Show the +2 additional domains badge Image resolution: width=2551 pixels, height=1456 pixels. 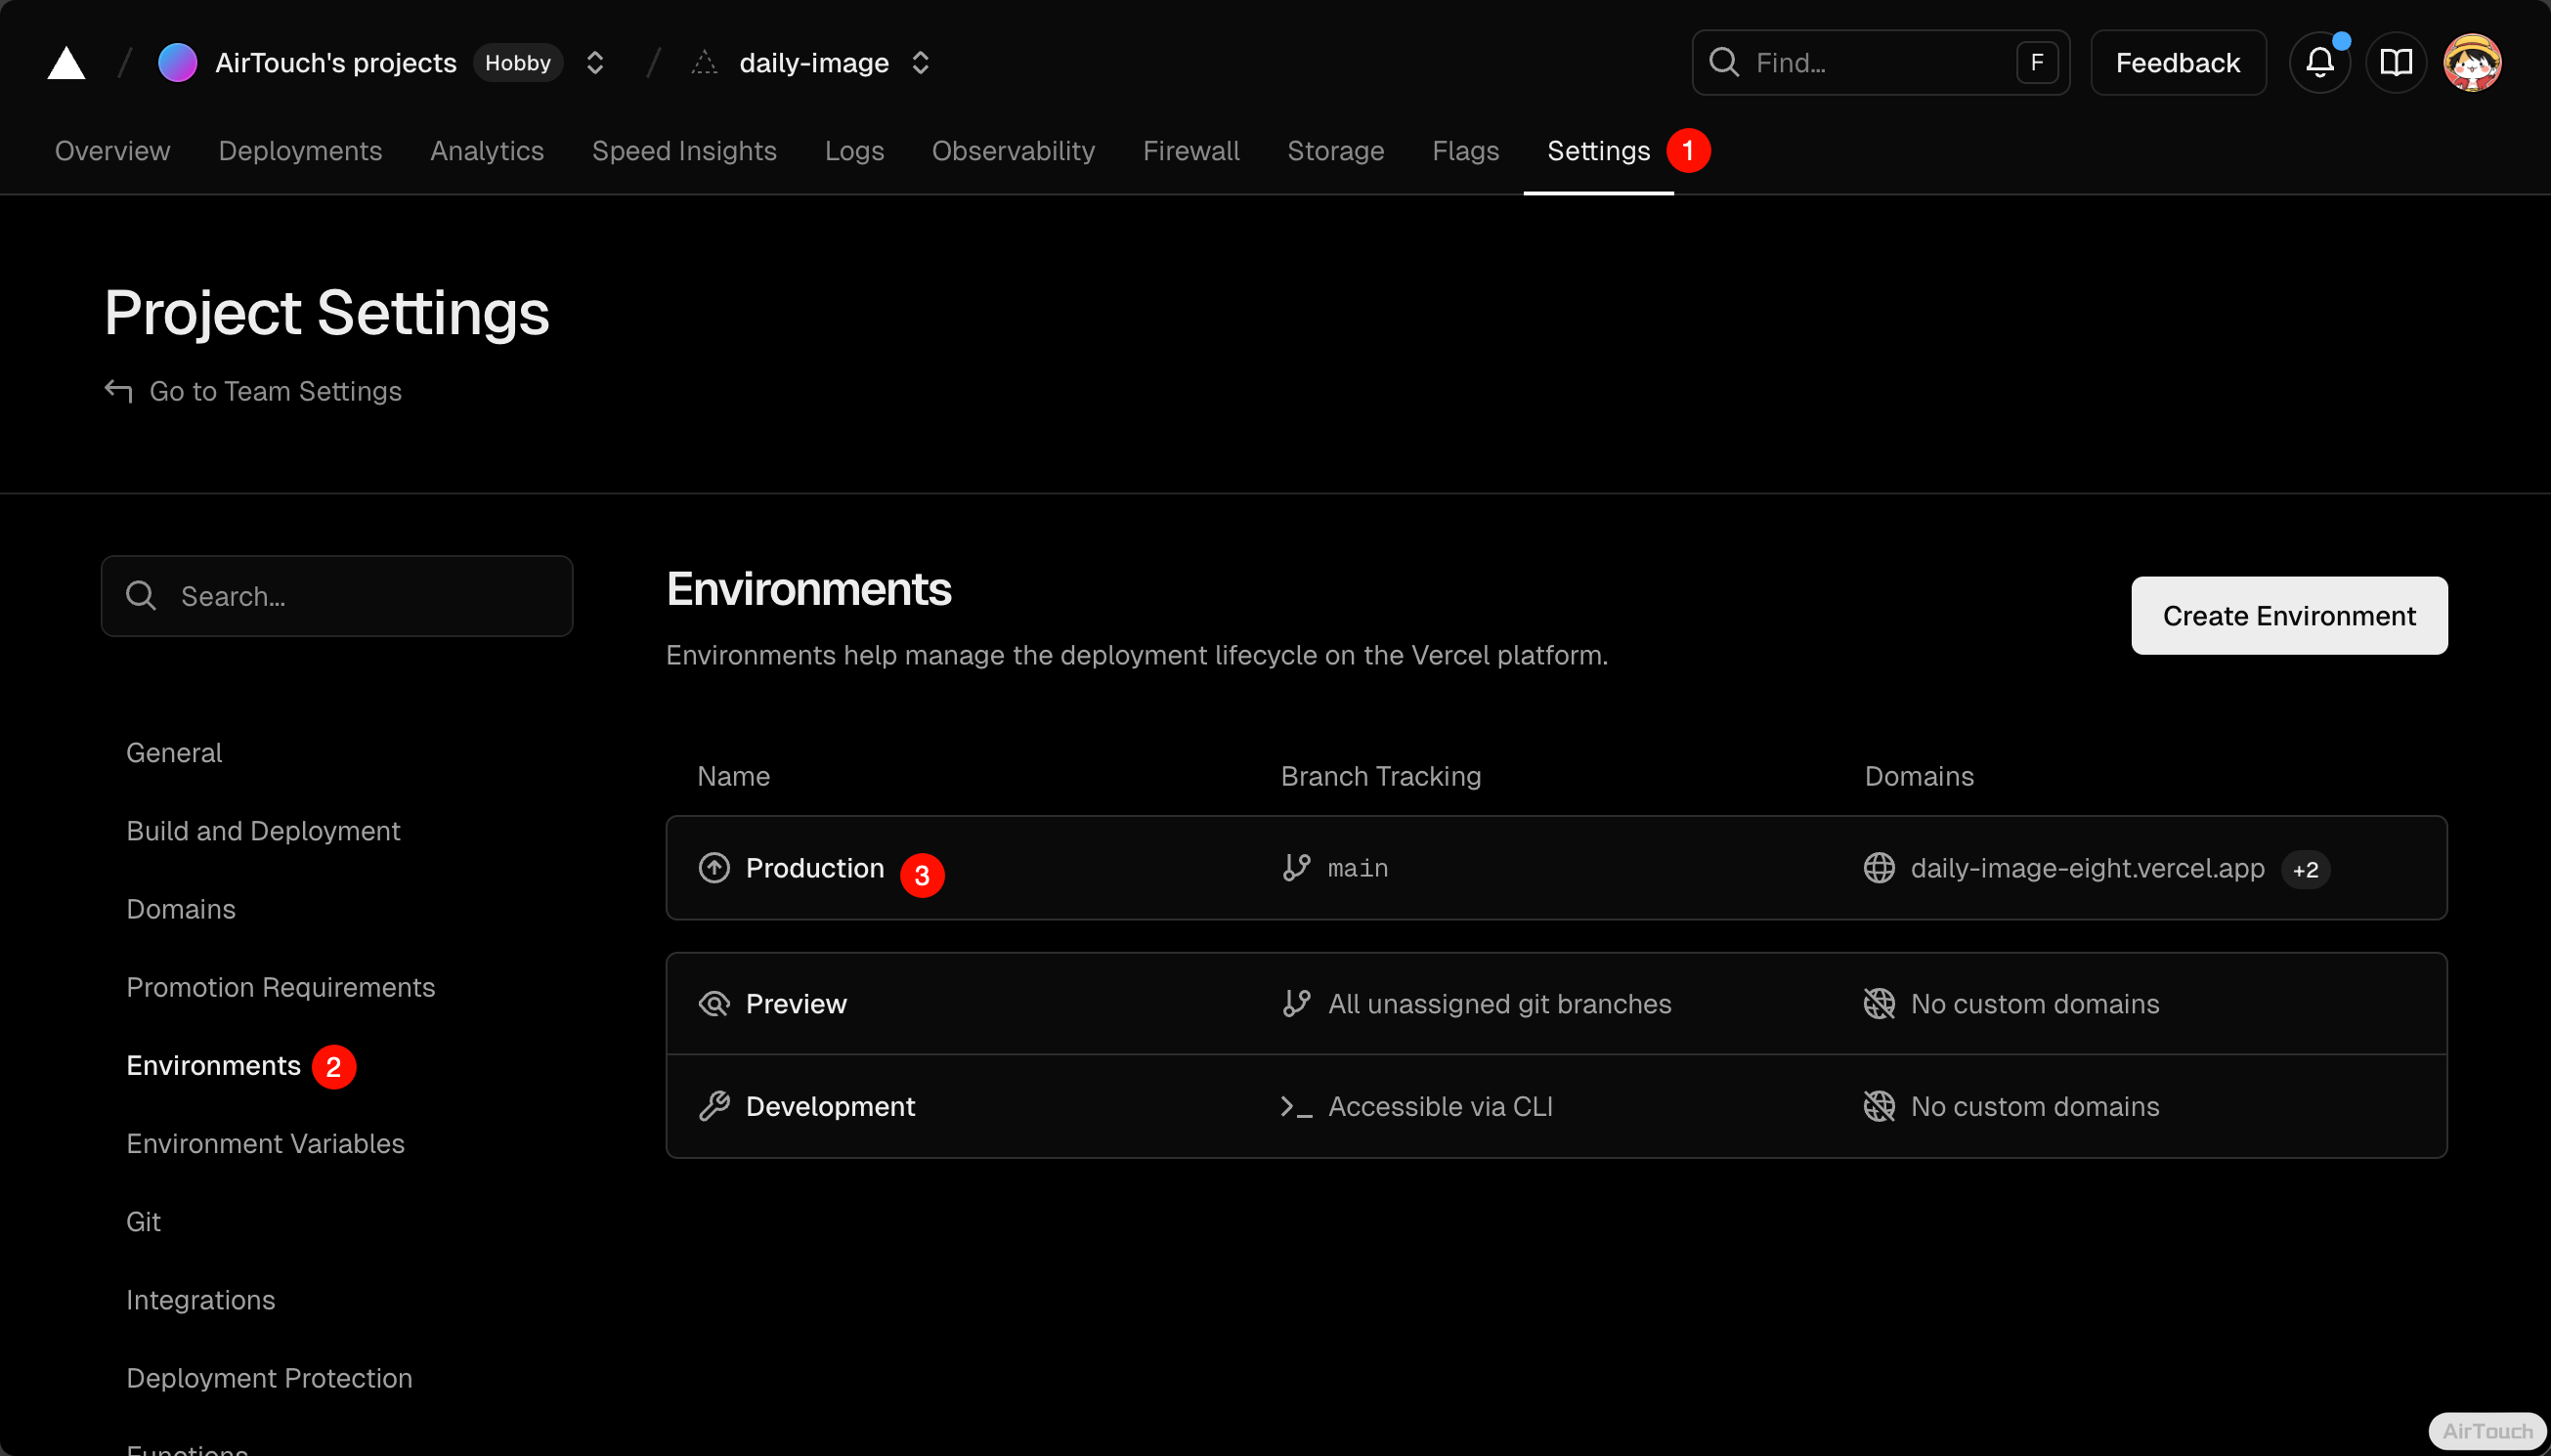tap(2305, 870)
